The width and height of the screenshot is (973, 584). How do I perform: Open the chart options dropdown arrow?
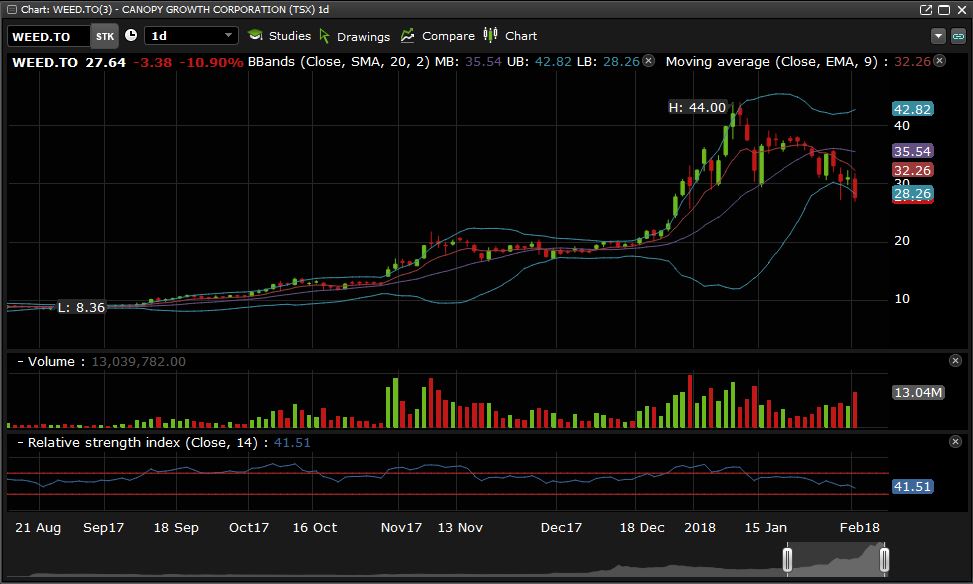point(938,36)
